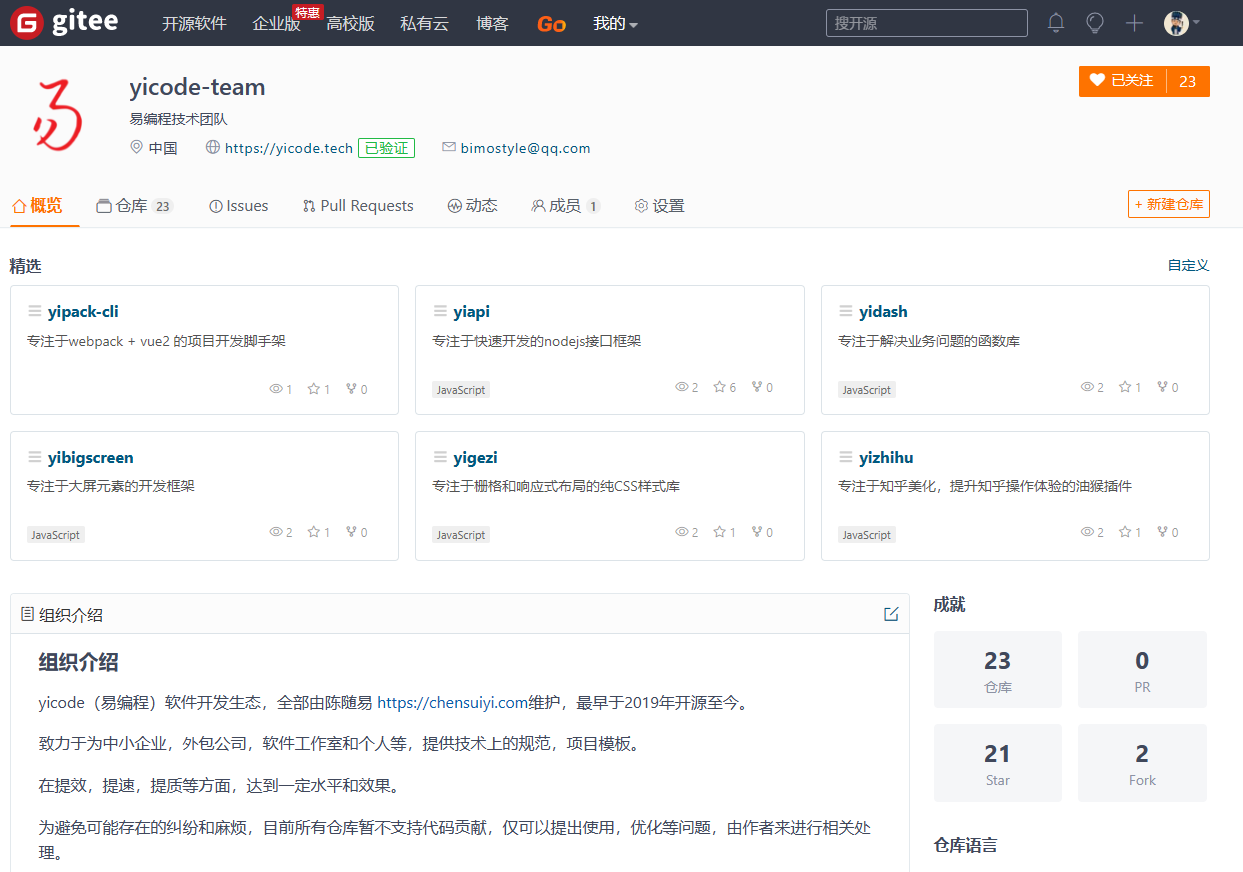This screenshot has height=872, width=1243.
Task: Open the Gitee logo home link
Action: pyautogui.click(x=63, y=22)
